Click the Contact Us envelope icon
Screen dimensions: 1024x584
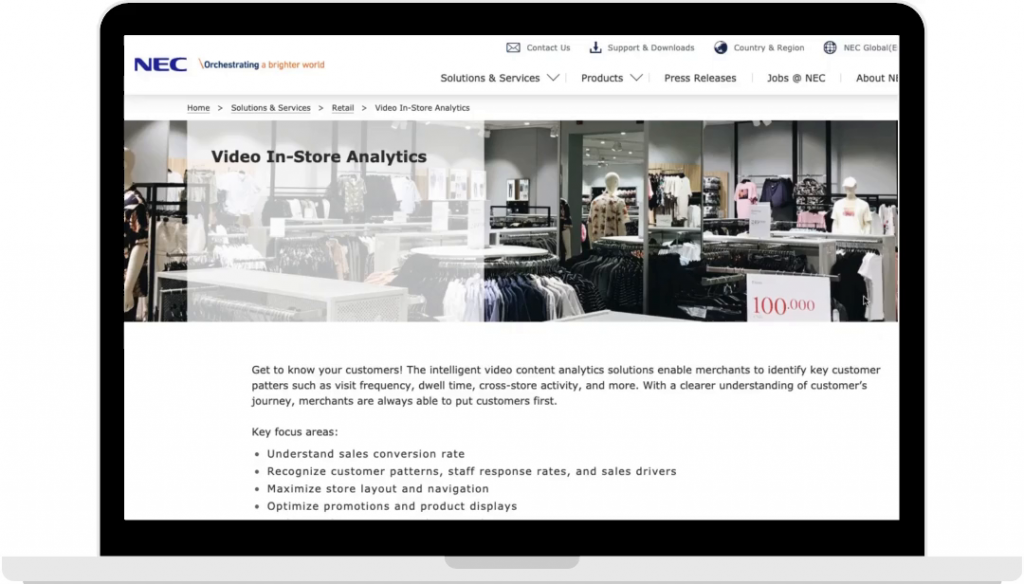pyautogui.click(x=513, y=47)
